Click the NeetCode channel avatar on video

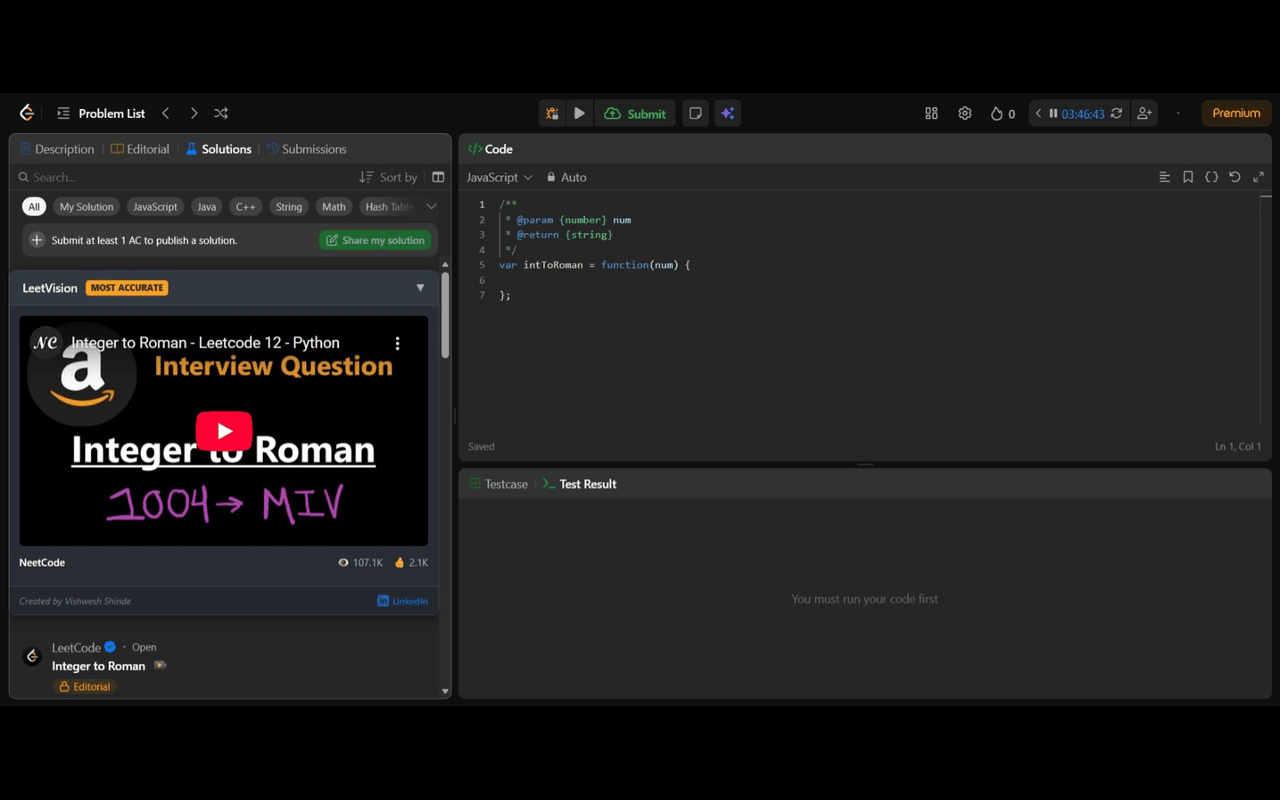(x=46, y=343)
